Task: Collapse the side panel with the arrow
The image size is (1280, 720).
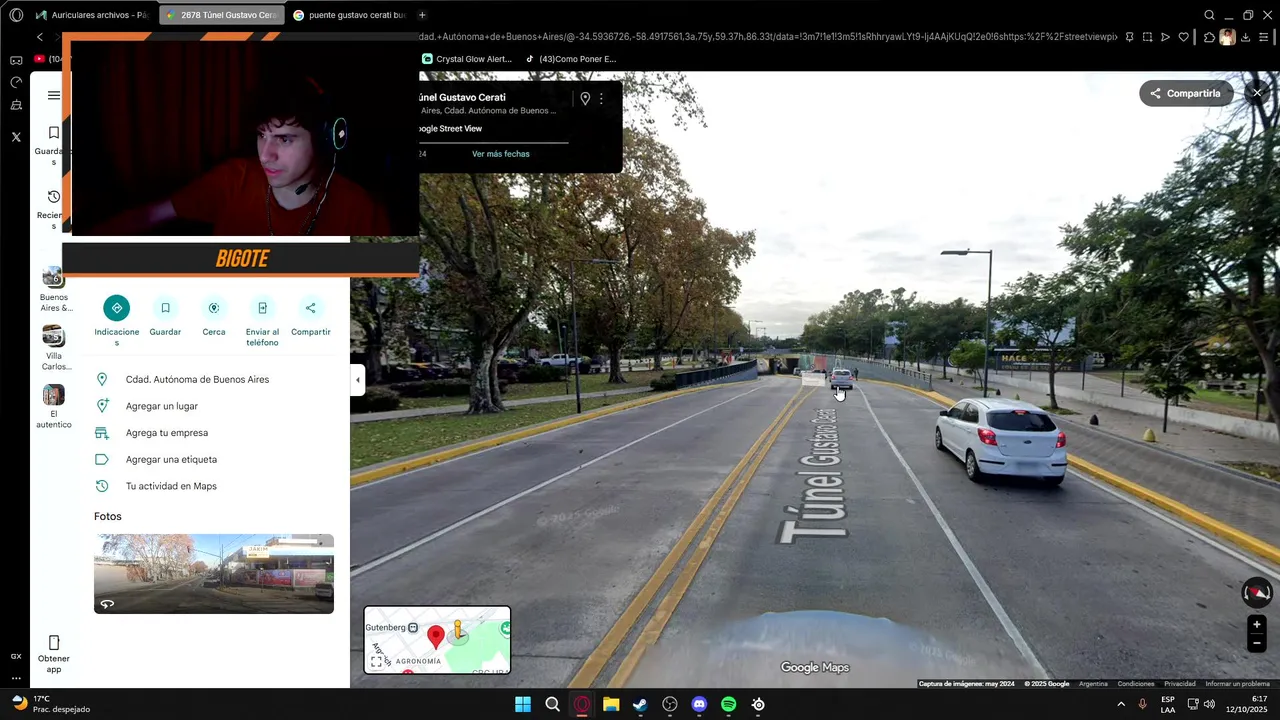Action: [x=358, y=380]
